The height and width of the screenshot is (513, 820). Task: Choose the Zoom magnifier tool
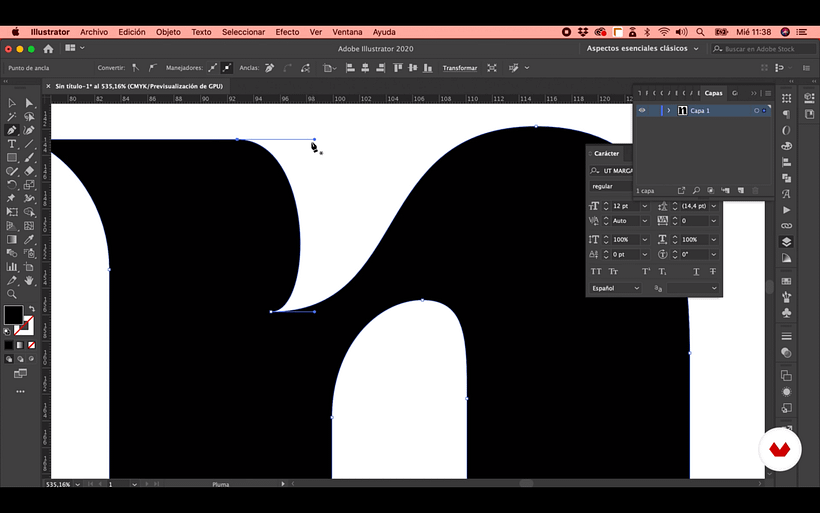click(12, 294)
